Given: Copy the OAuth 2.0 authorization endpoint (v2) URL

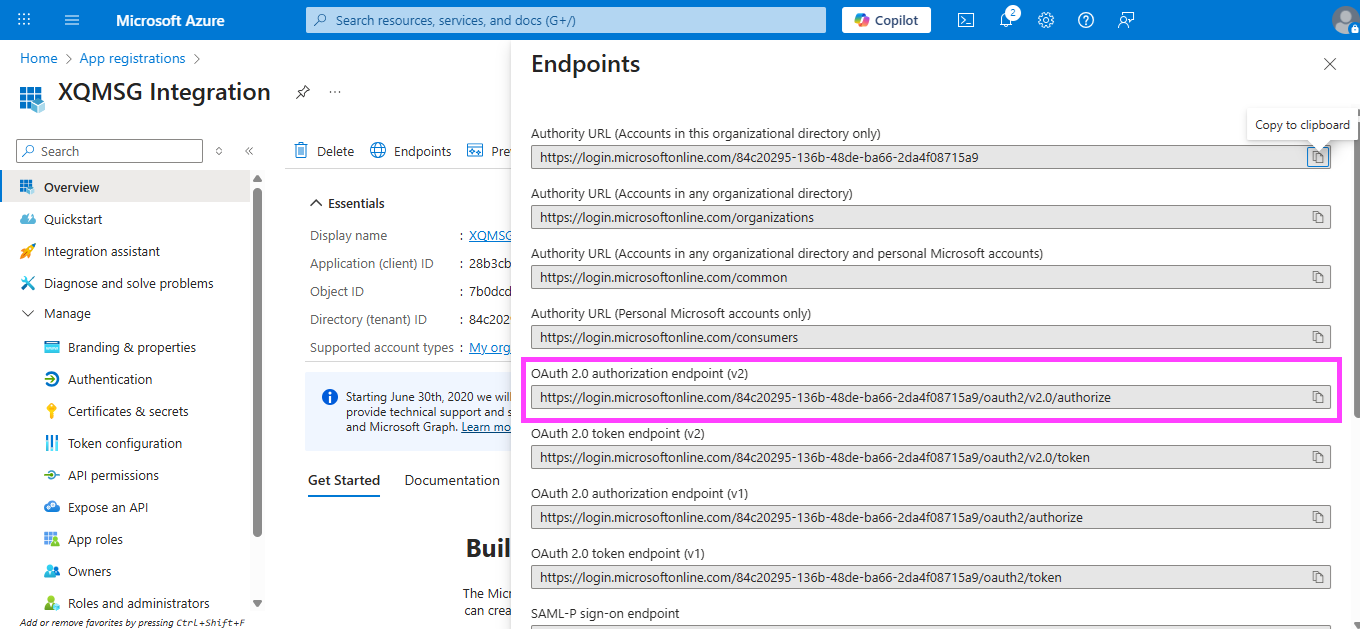Looking at the screenshot, I should (x=1318, y=397).
